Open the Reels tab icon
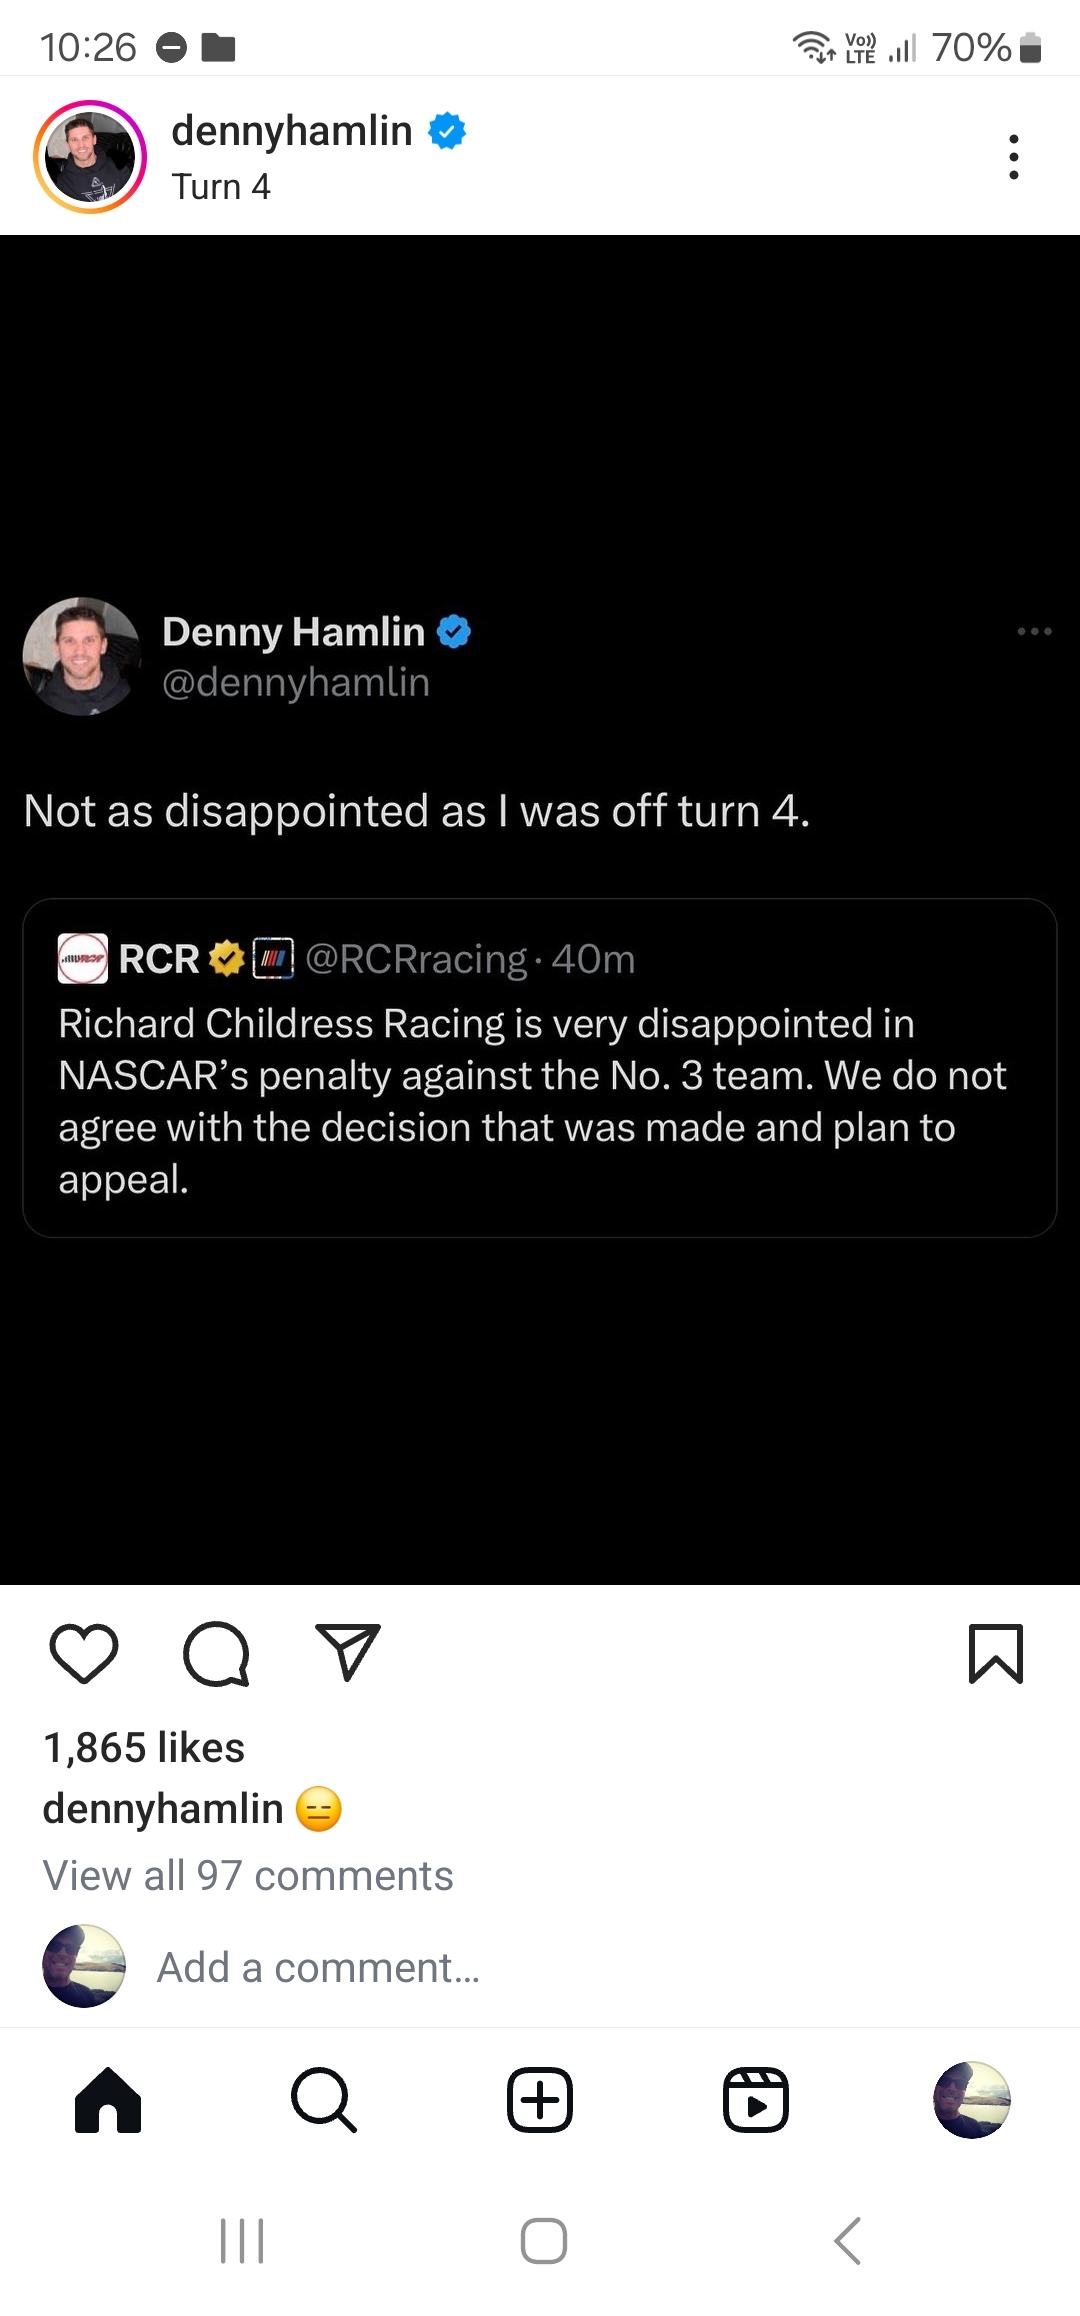Screen dimensions: 1080x2316 point(756,2100)
